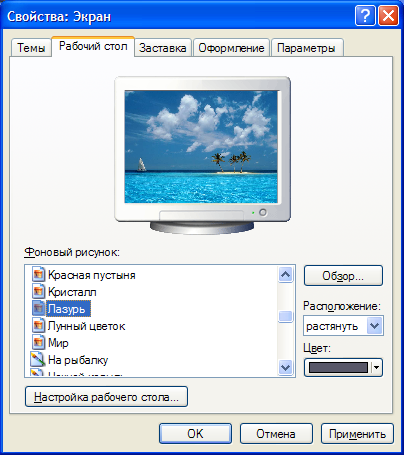Click the wallpaper list scroll-up arrow
Viewport: 404px width, 455px height.
tap(285, 274)
